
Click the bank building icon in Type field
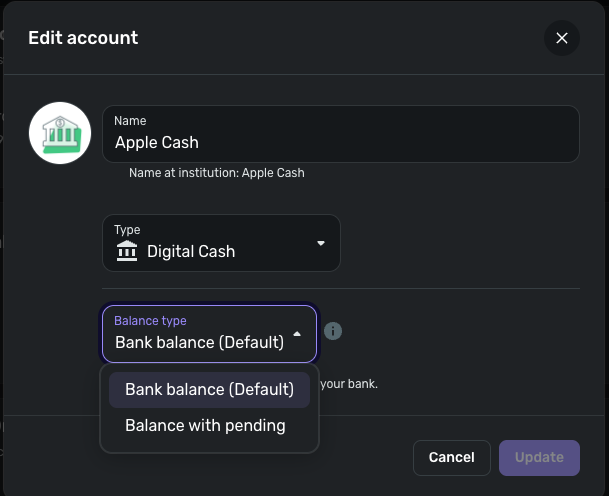[x=127, y=251]
